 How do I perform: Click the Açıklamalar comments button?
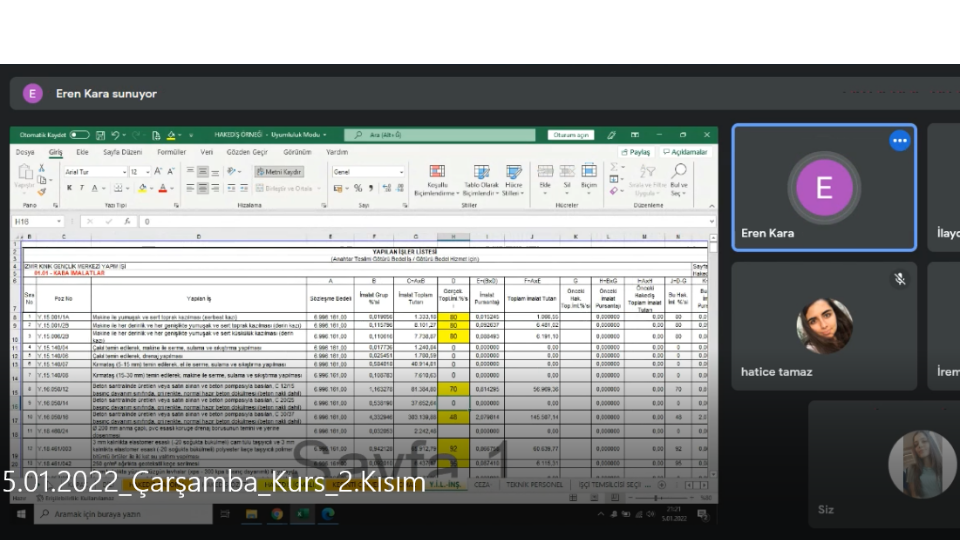click(685, 152)
